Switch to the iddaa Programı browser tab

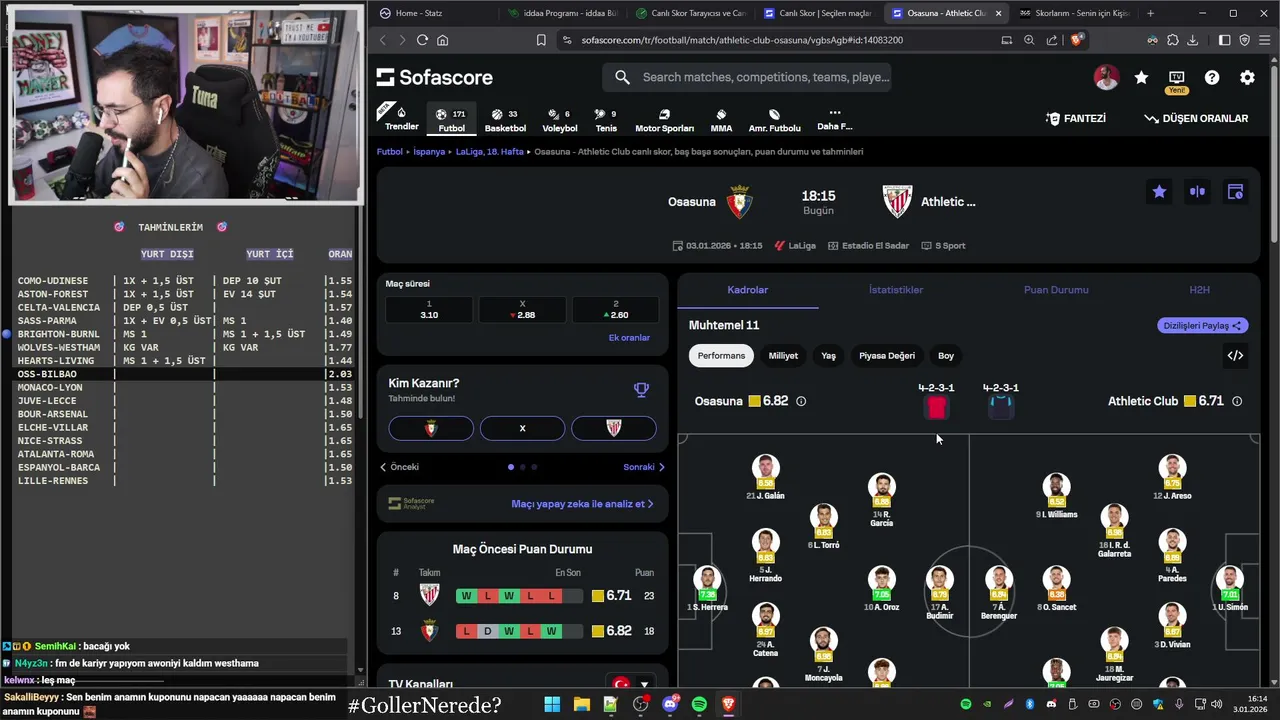coord(565,13)
